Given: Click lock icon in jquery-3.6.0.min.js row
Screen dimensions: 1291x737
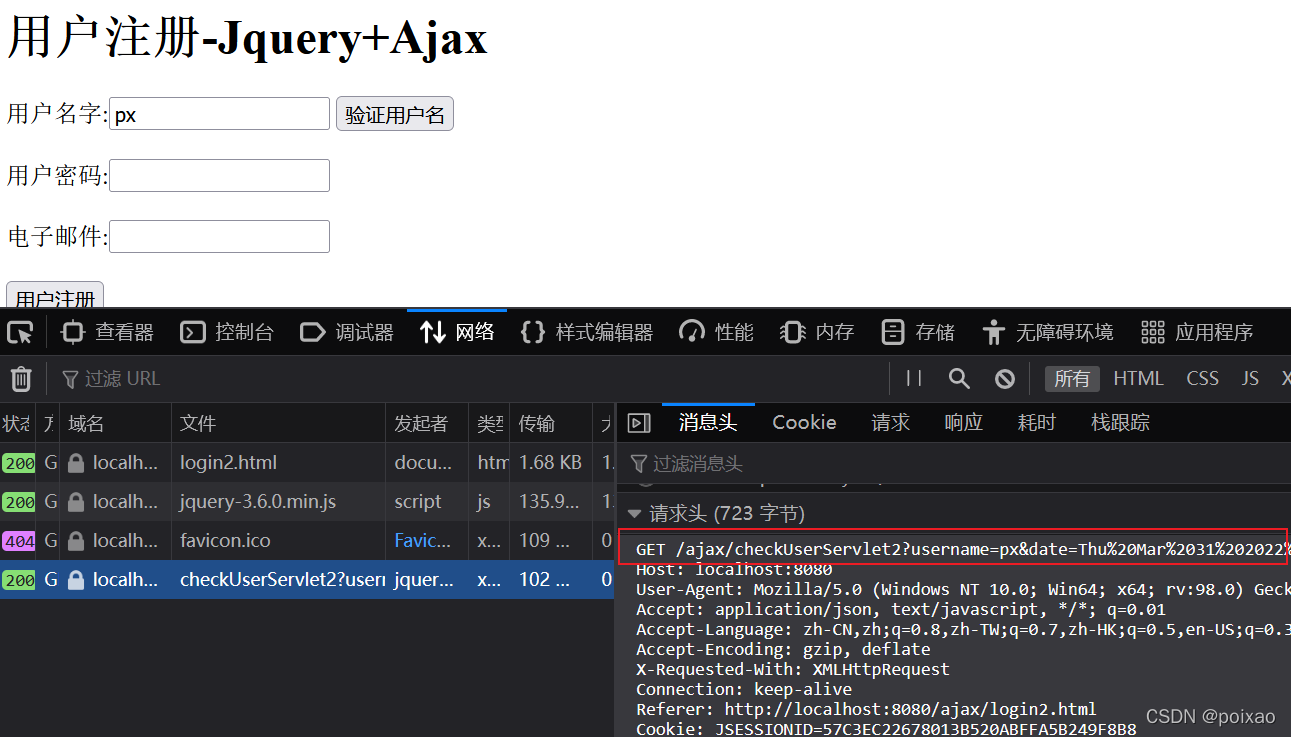Looking at the screenshot, I should (x=75, y=502).
